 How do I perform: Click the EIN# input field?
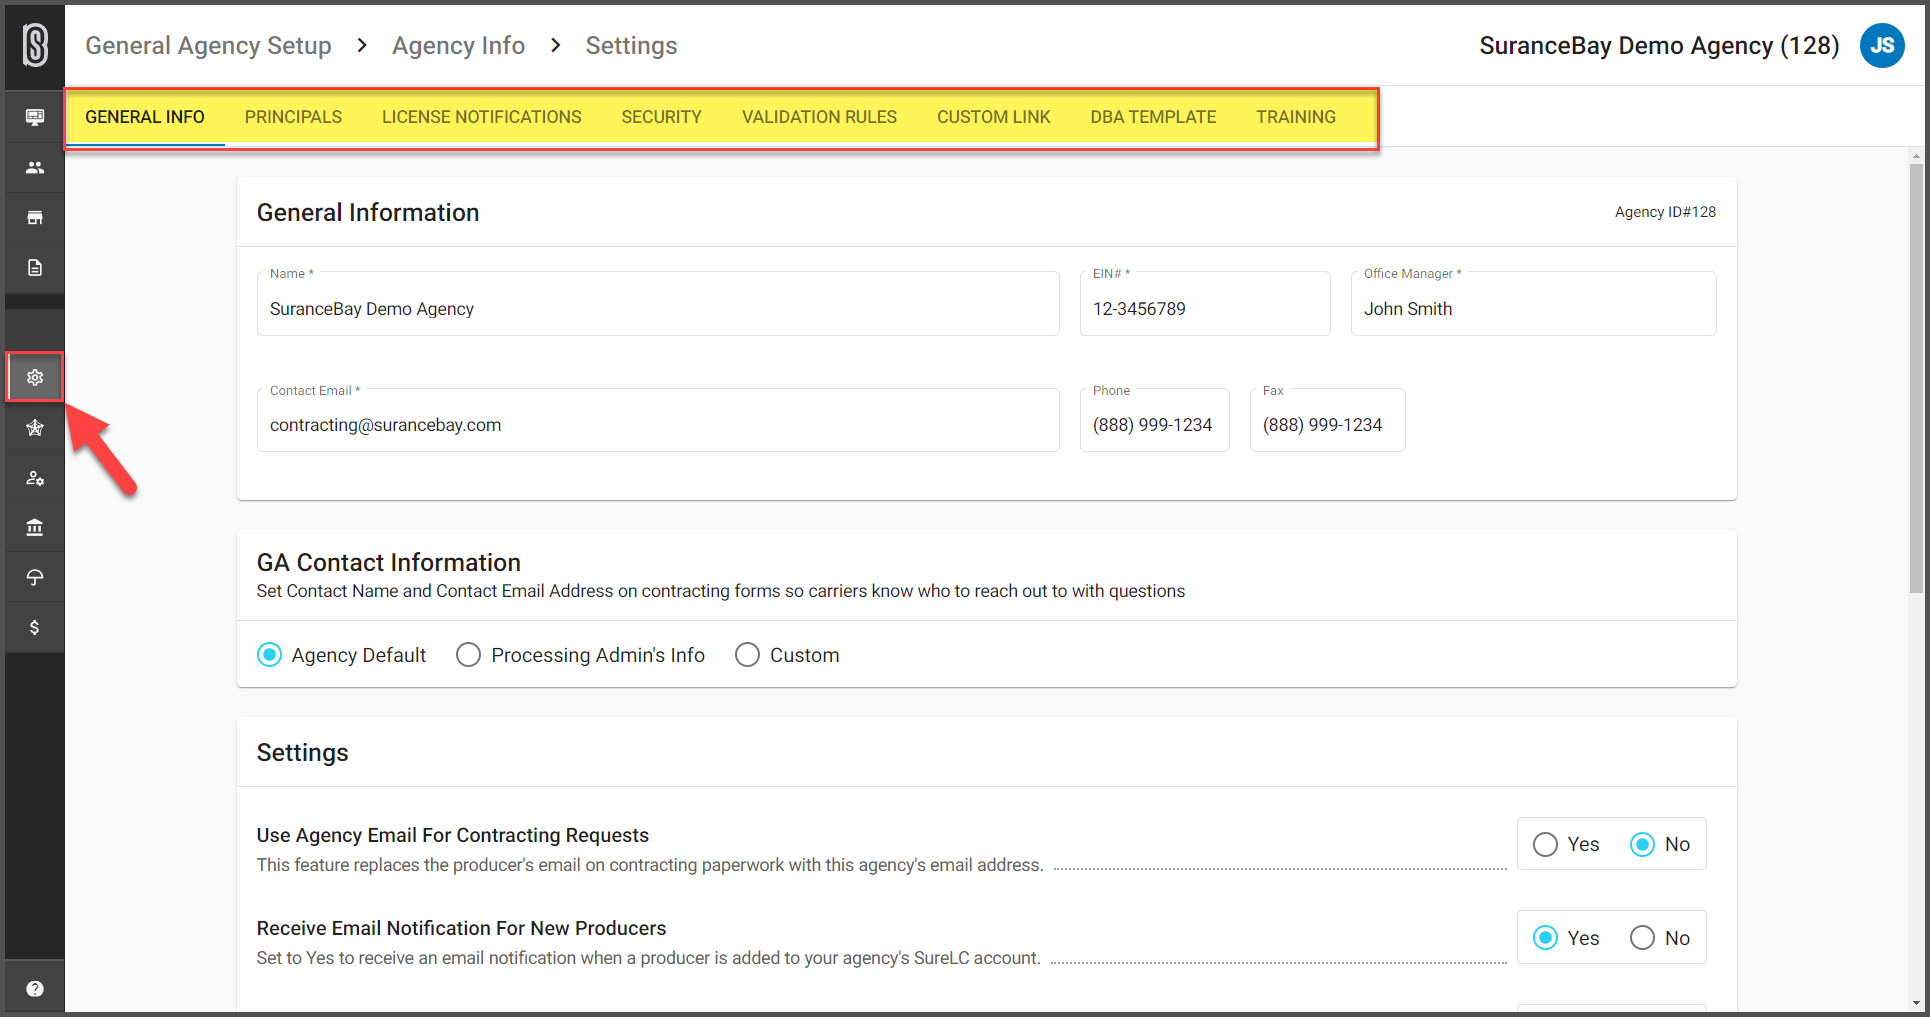click(x=1205, y=304)
